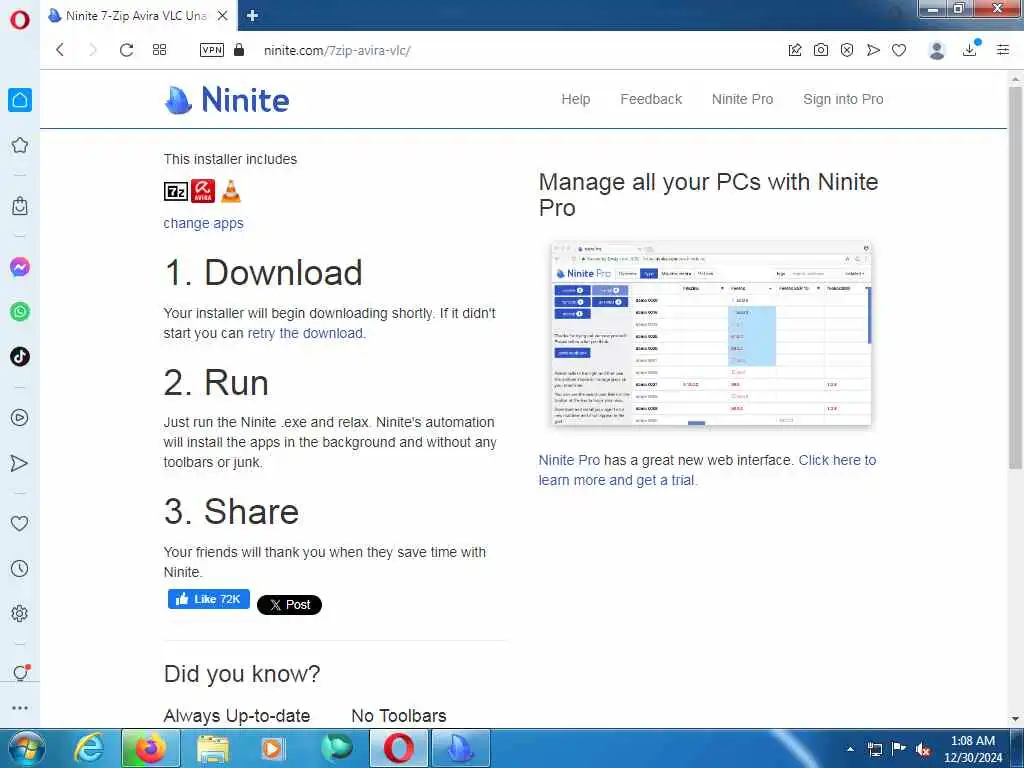Reload the Ninite page

126,50
